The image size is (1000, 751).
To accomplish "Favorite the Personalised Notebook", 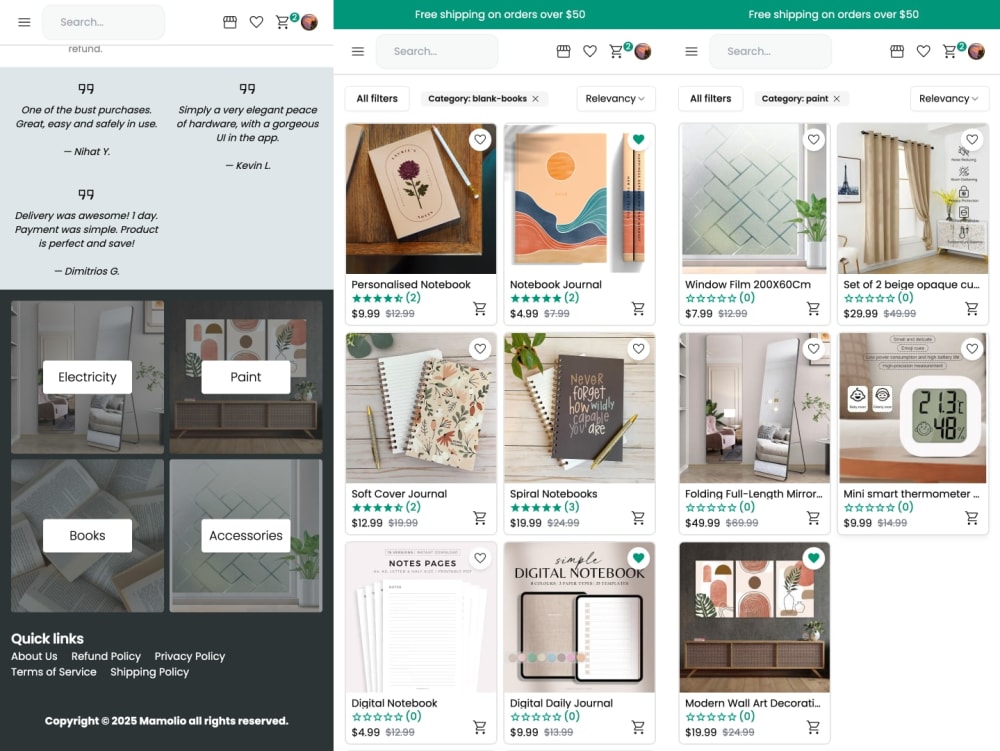I will 480,140.
